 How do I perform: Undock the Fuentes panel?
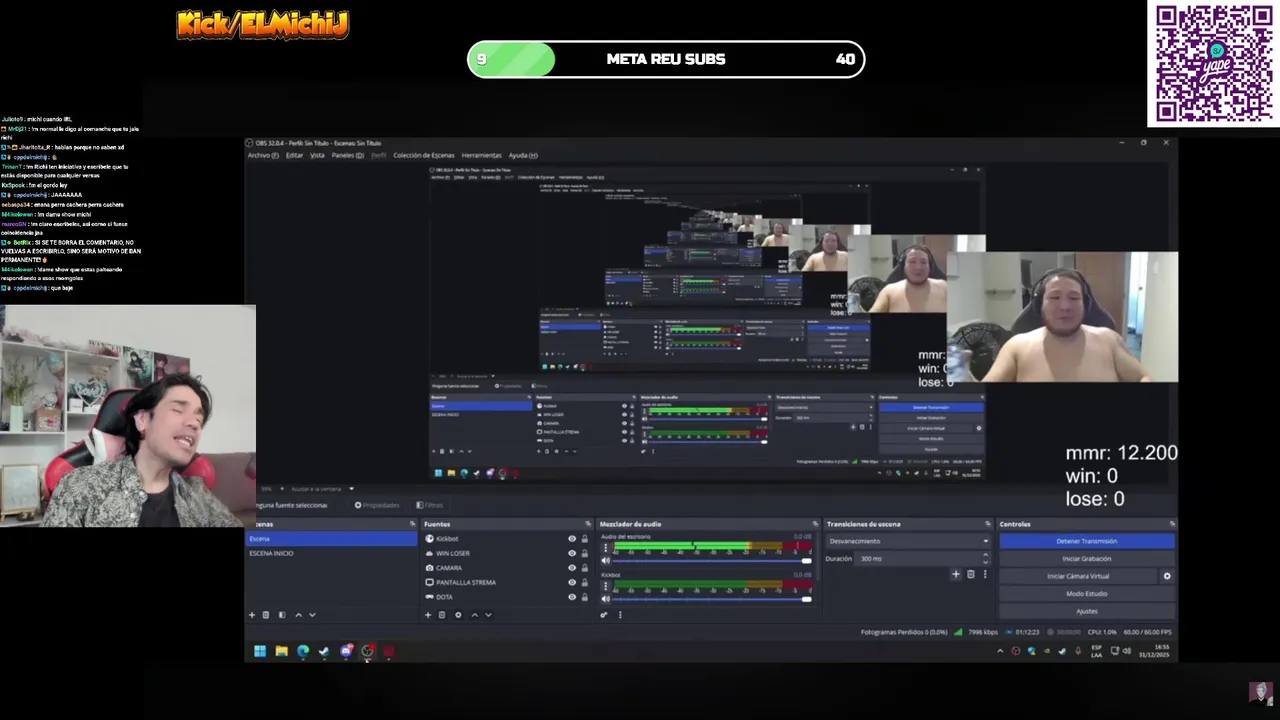pyautogui.click(x=588, y=523)
